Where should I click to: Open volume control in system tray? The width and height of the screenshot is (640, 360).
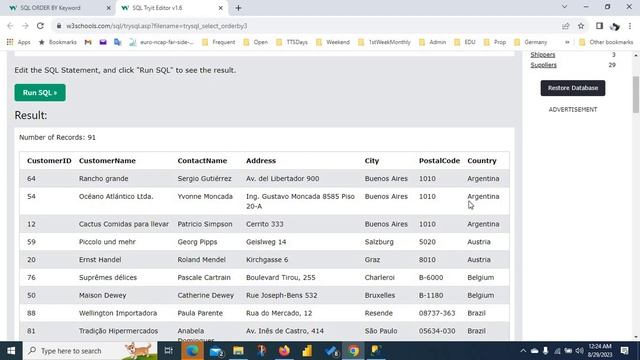coord(579,351)
